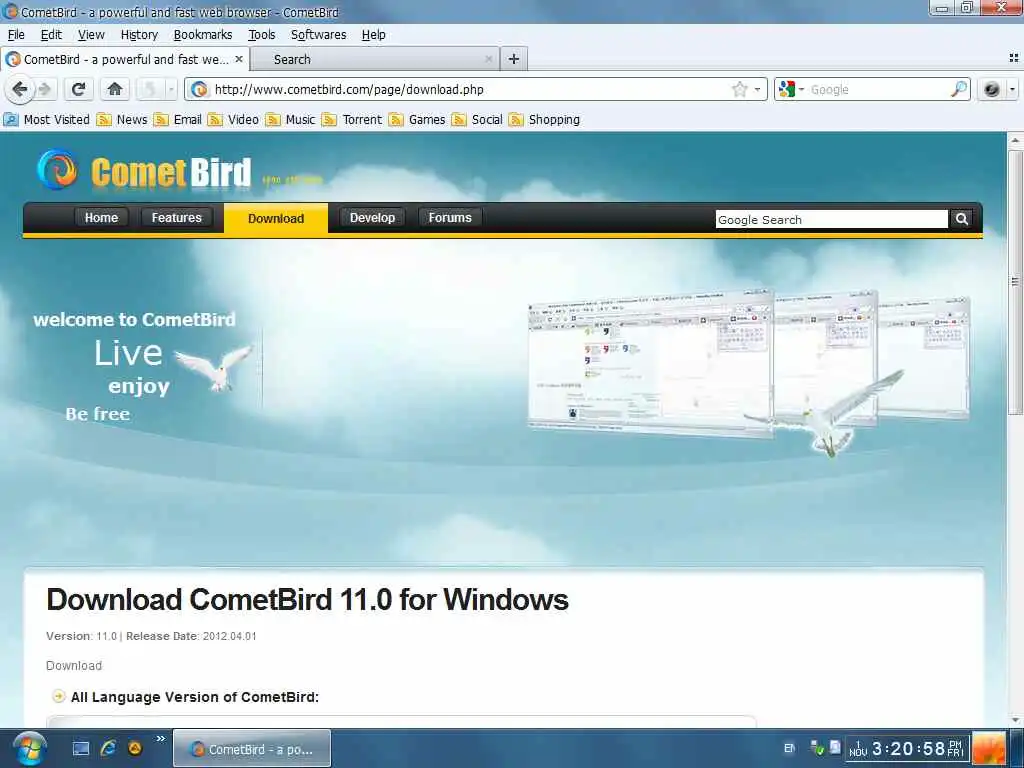The height and width of the screenshot is (768, 1024).
Task: Click the Home button in site navigation
Action: [x=101, y=217]
